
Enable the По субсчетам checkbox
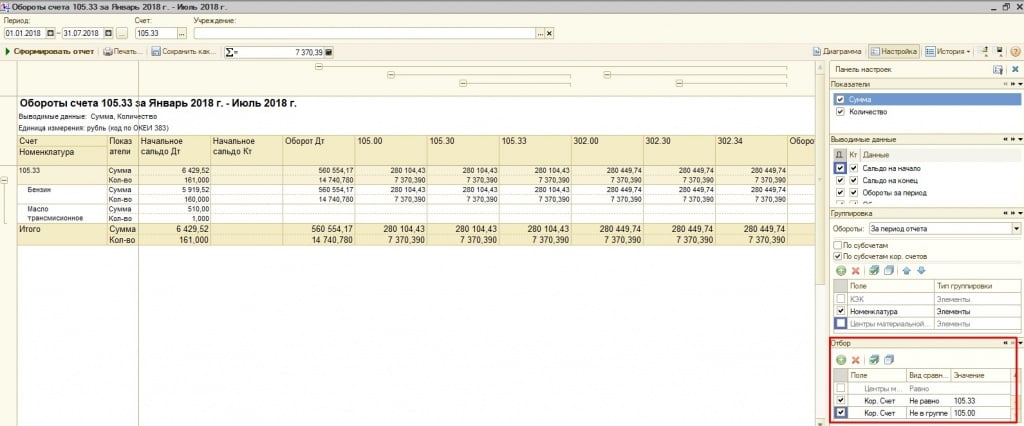click(x=837, y=245)
